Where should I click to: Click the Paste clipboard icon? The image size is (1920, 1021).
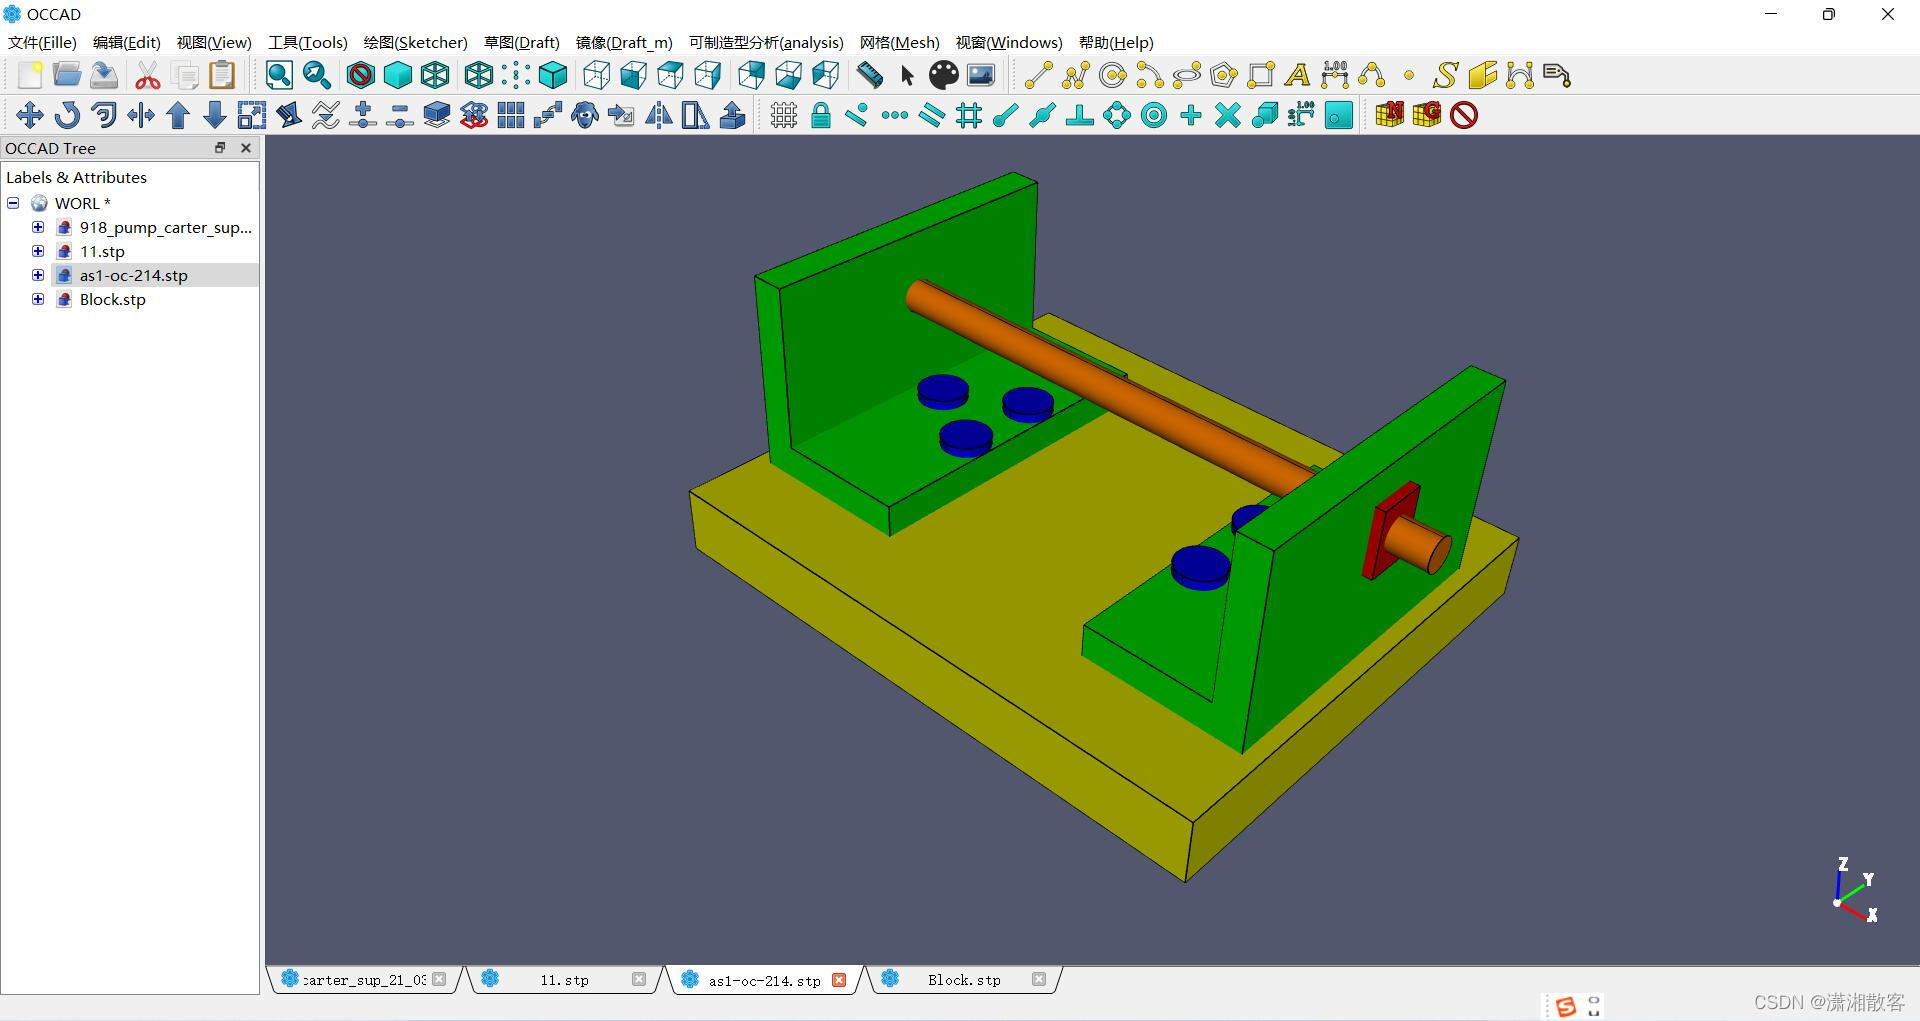(x=222, y=75)
